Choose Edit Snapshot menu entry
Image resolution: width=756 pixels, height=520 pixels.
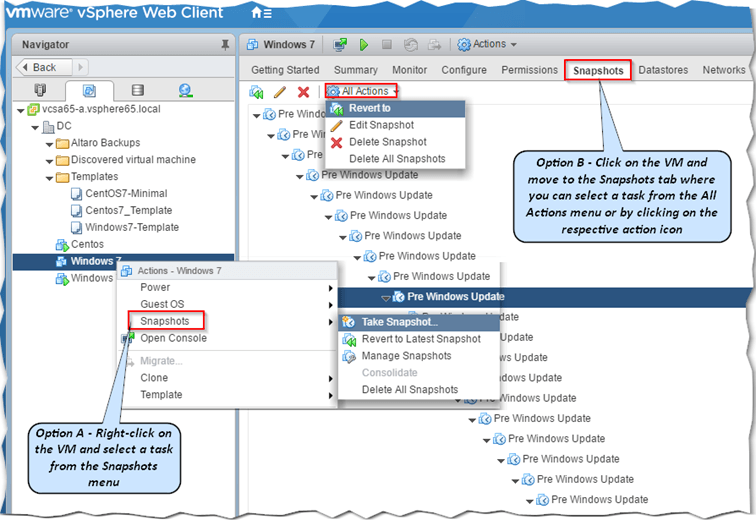point(396,125)
